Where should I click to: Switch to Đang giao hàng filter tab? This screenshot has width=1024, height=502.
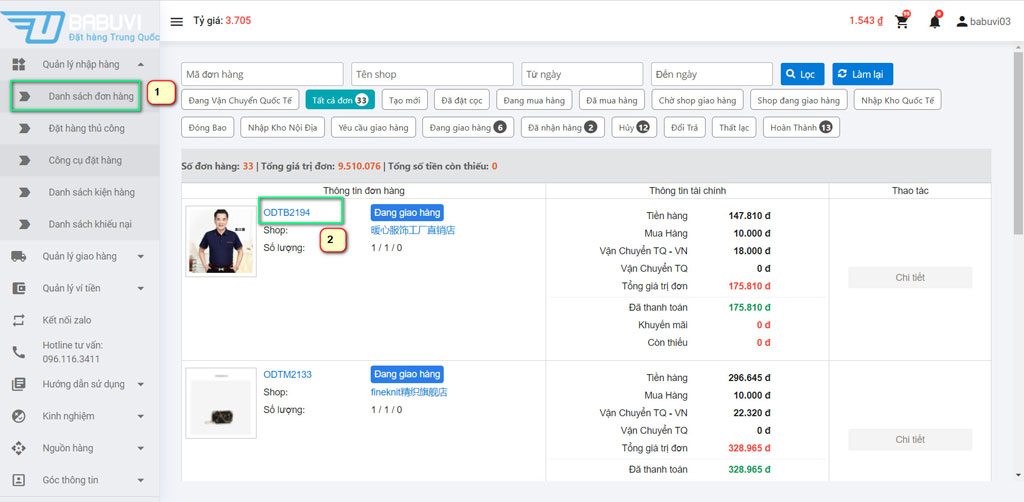(467, 127)
